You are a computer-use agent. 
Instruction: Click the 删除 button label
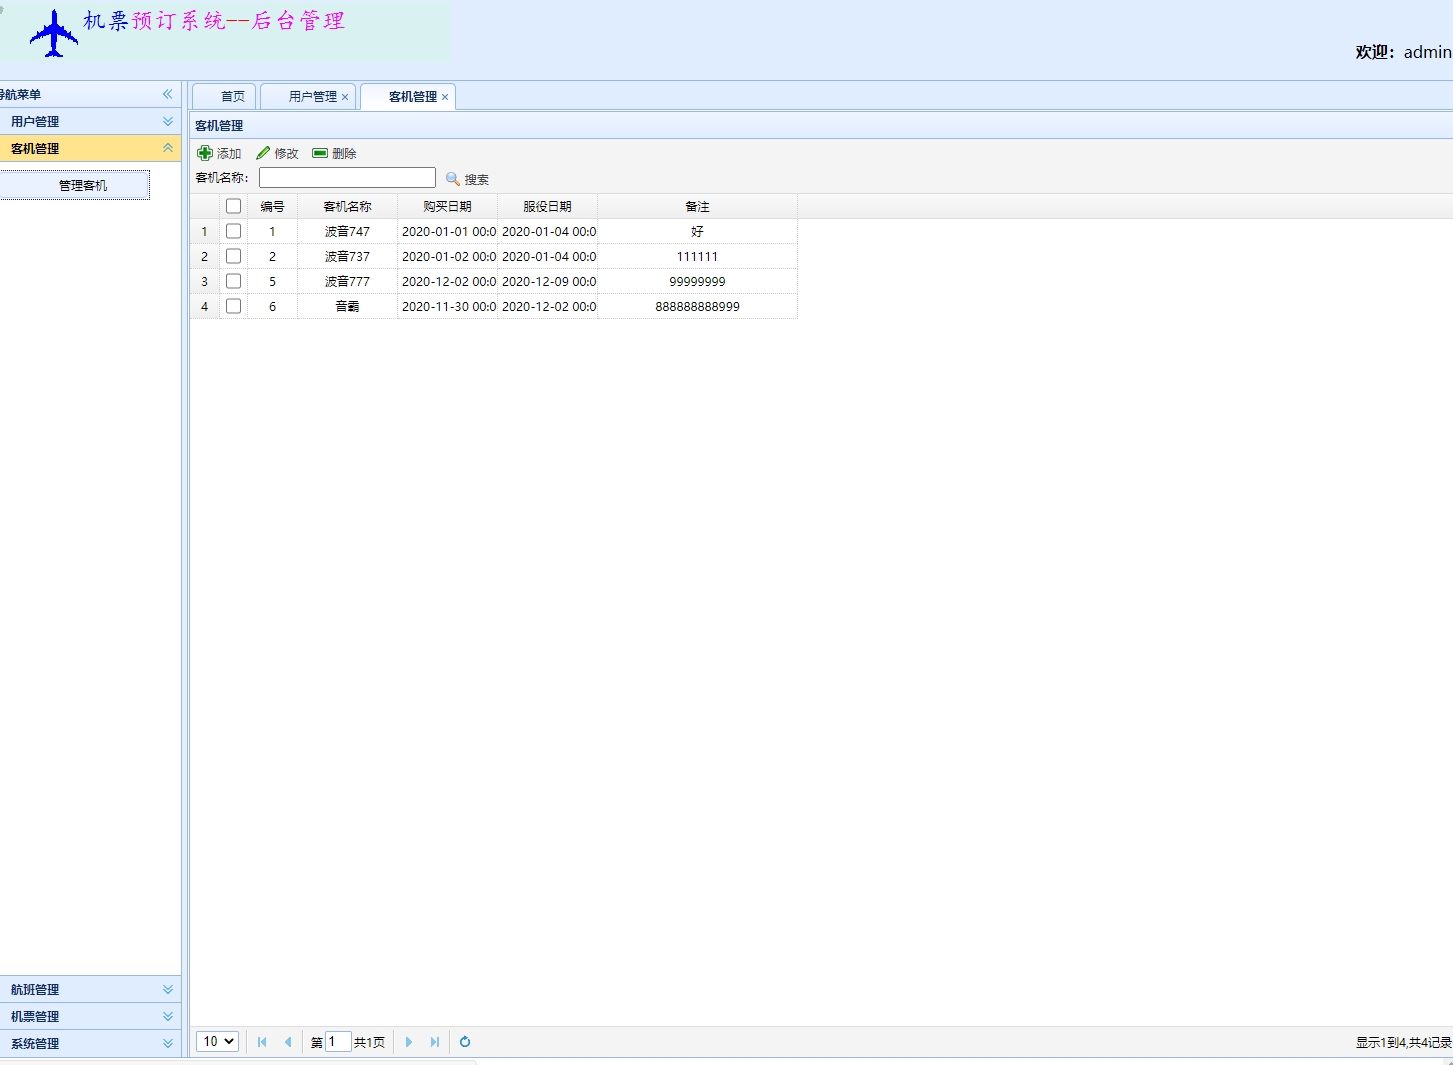tap(344, 153)
